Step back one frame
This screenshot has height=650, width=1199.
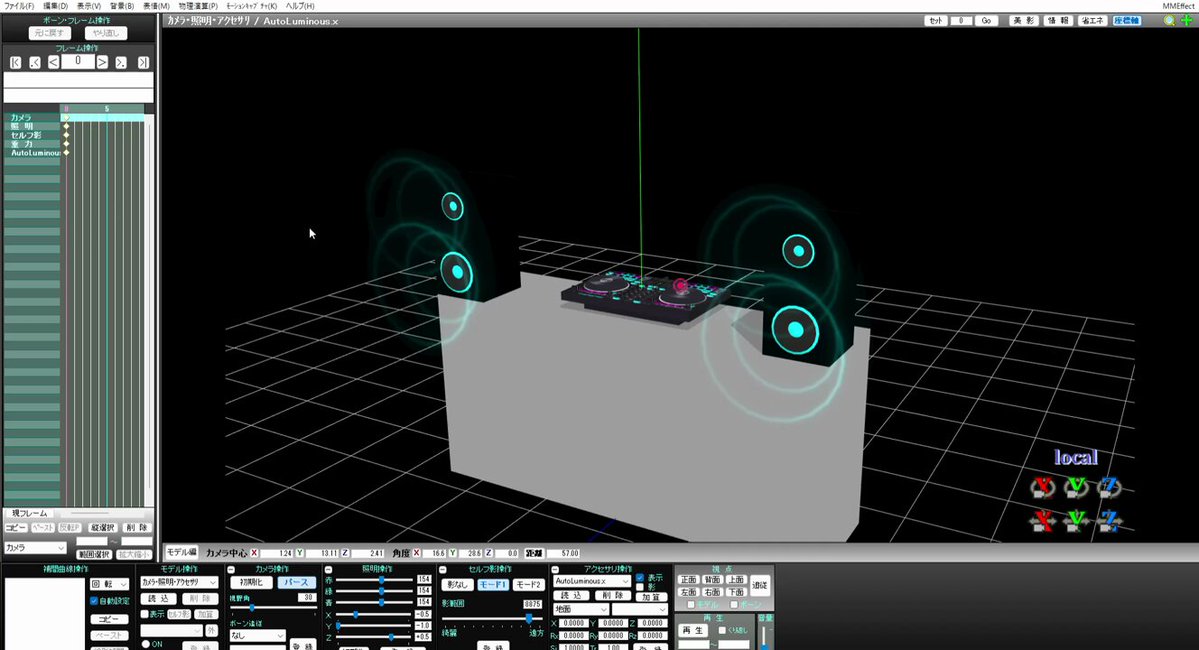(x=54, y=63)
